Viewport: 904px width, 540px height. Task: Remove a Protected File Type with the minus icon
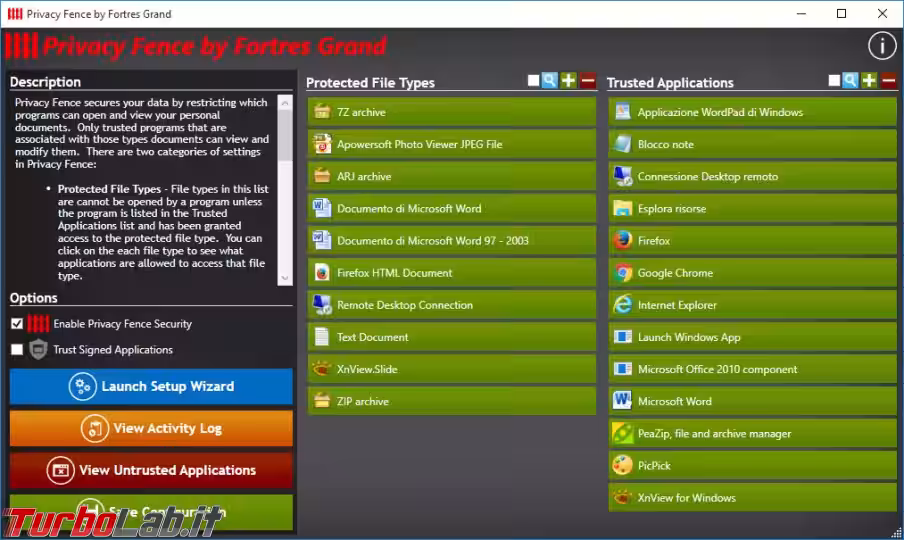pos(587,81)
